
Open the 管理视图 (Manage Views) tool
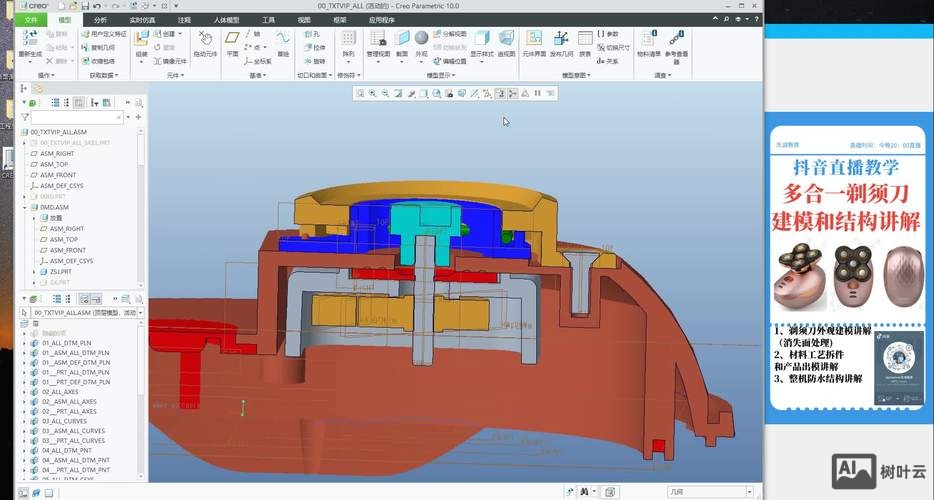tap(377, 41)
